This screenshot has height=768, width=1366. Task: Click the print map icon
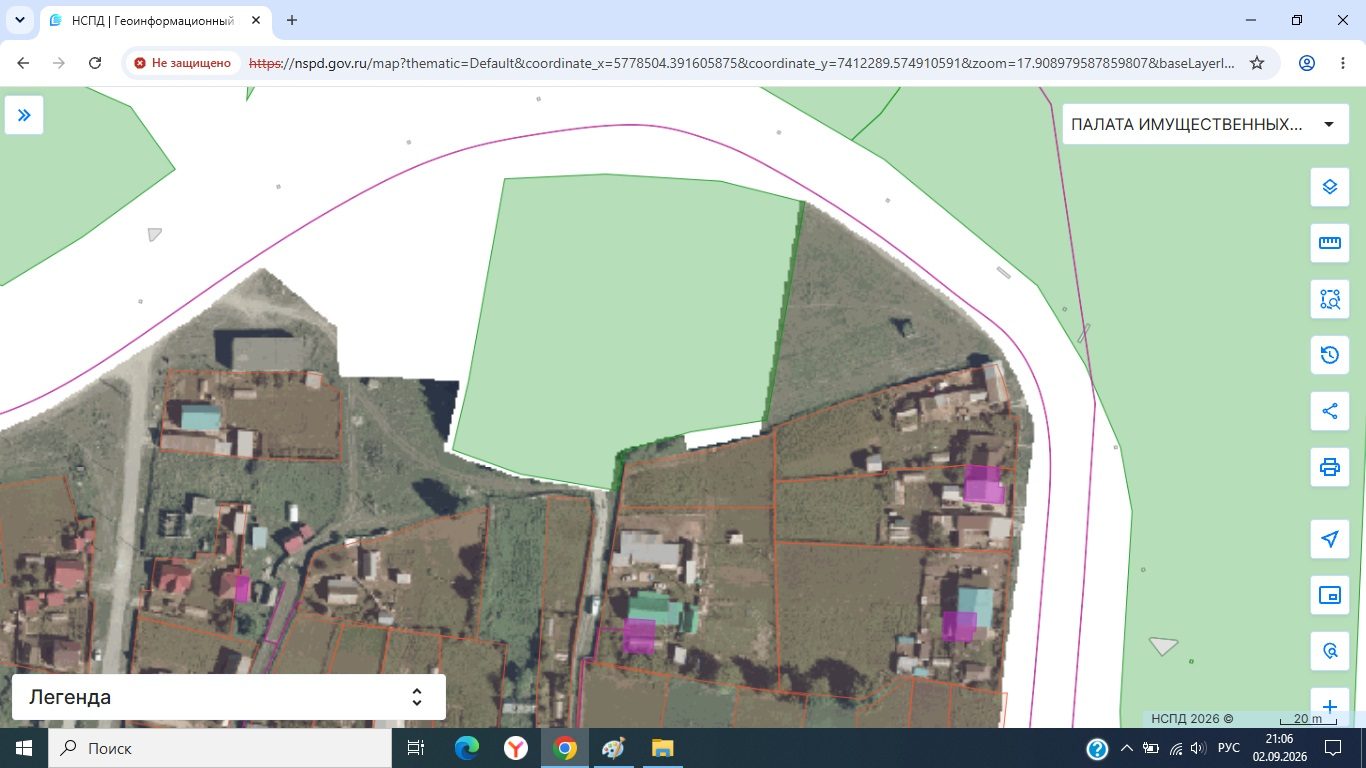(x=1329, y=467)
